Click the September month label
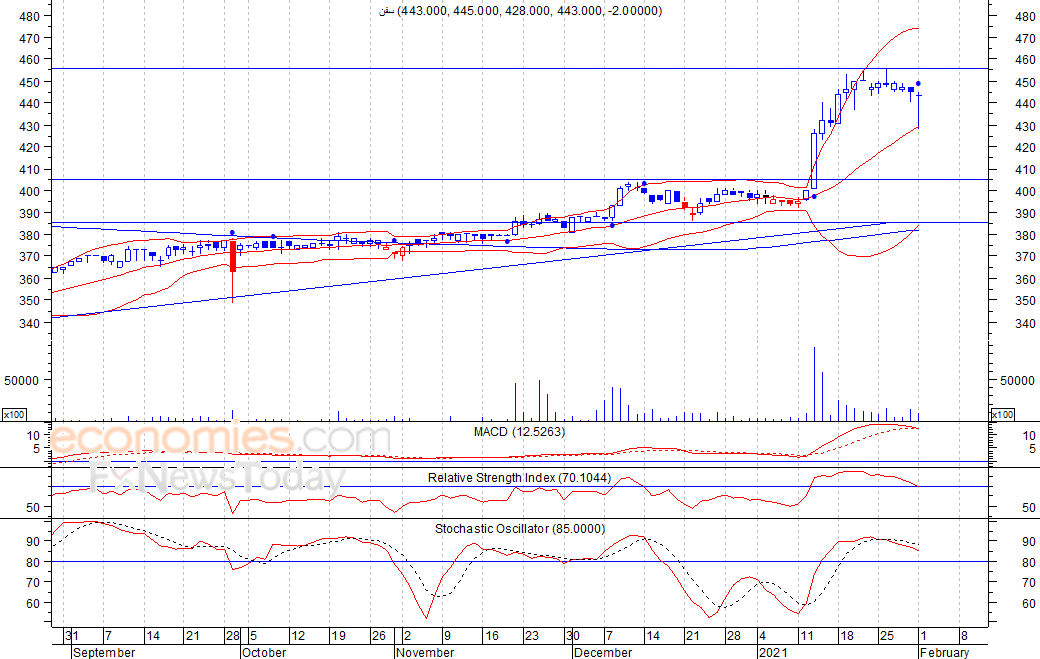 click(x=104, y=652)
